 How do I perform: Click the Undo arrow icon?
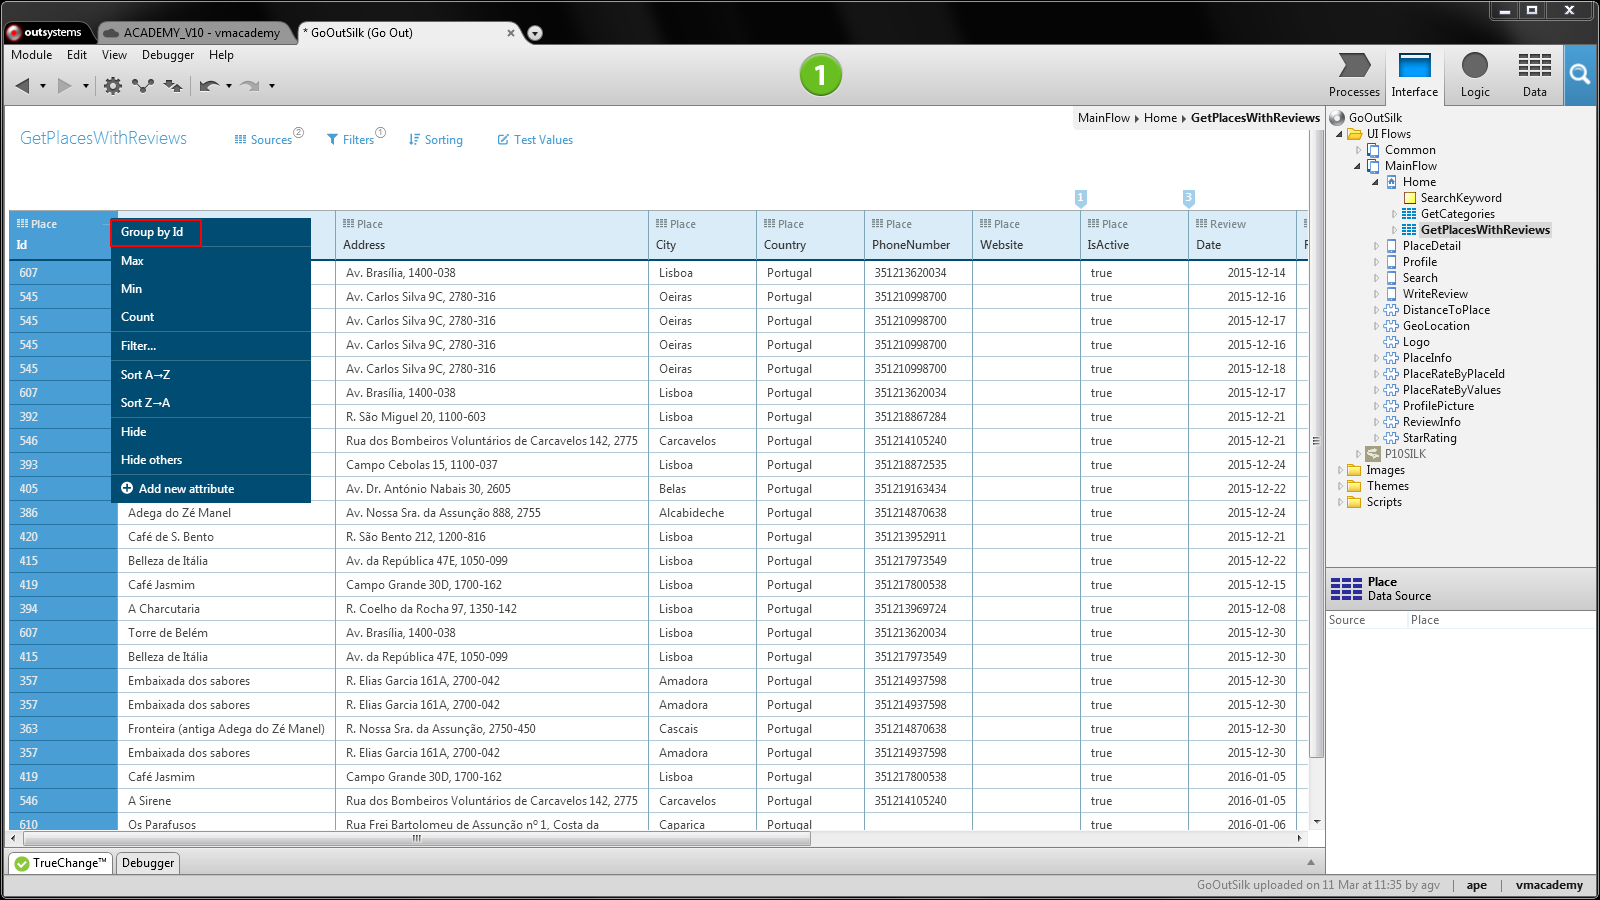[208, 86]
